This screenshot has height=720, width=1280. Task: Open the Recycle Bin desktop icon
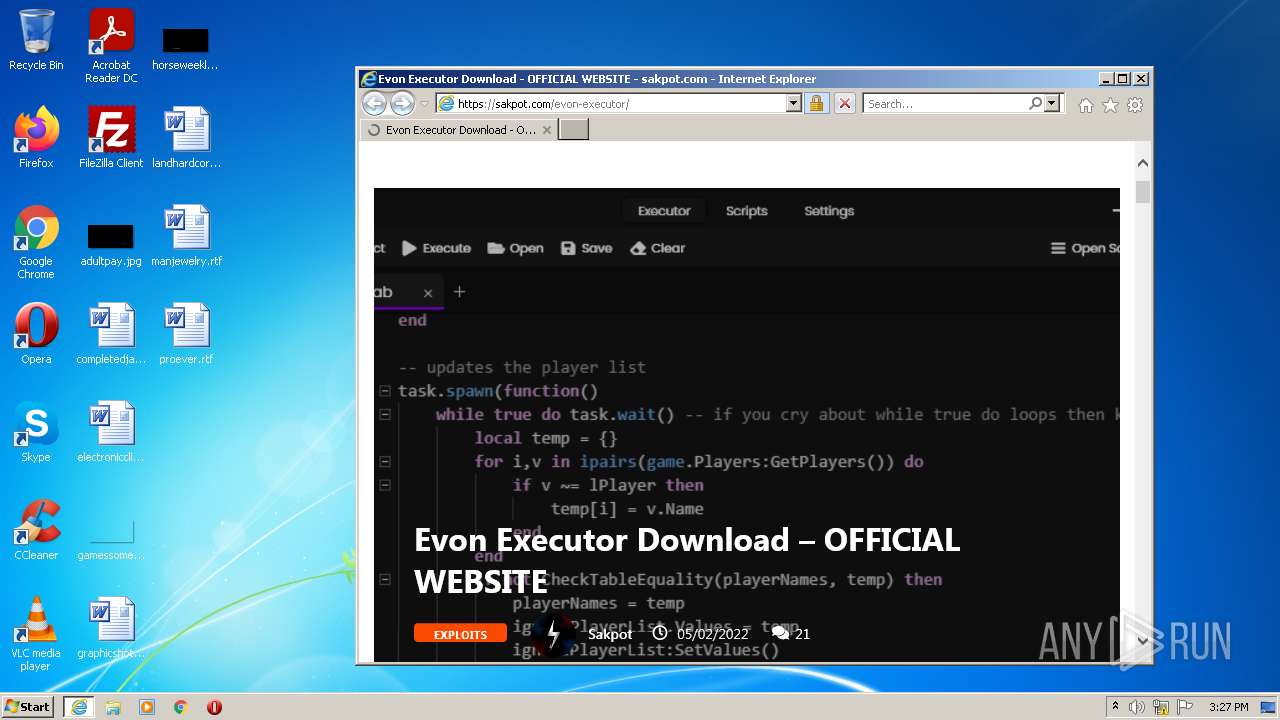tap(36, 40)
